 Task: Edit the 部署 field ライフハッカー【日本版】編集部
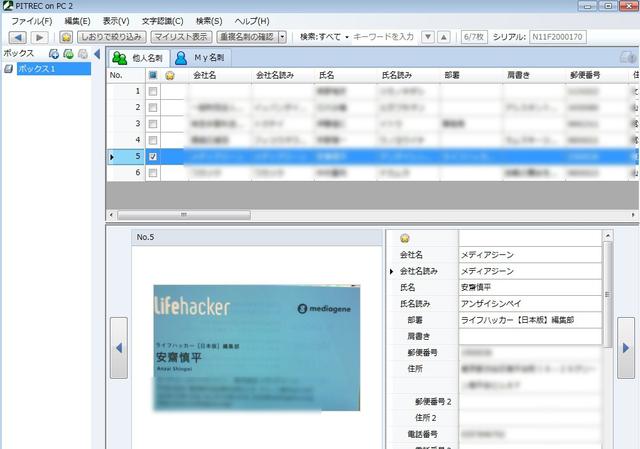click(530, 320)
